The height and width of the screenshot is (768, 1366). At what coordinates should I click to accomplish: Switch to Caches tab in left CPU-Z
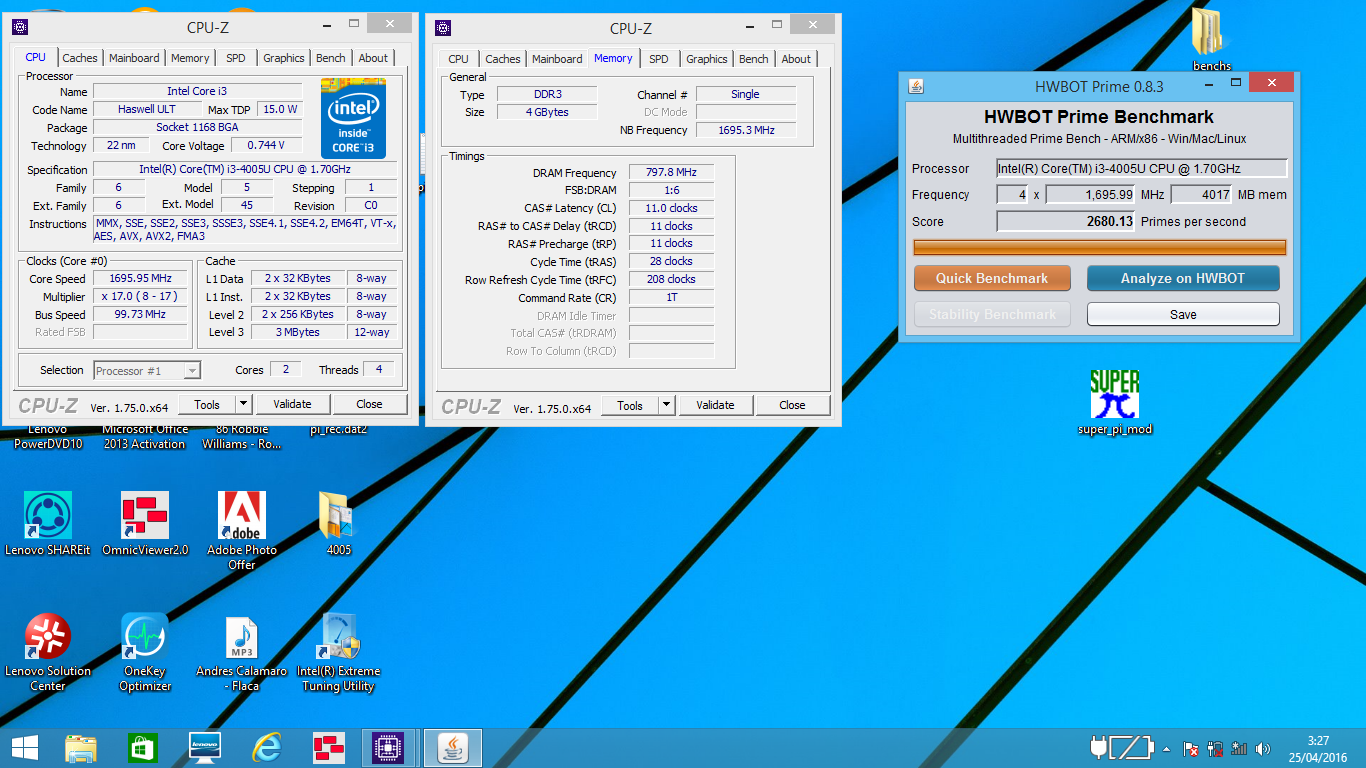point(80,58)
